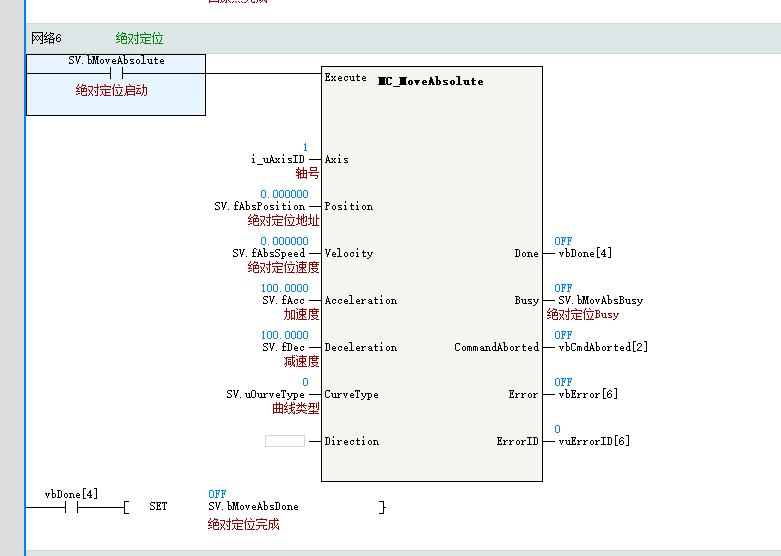The height and width of the screenshot is (556, 781).
Task: Click the SV.bMoveAbsolute normally-open contact
Action: [115, 73]
